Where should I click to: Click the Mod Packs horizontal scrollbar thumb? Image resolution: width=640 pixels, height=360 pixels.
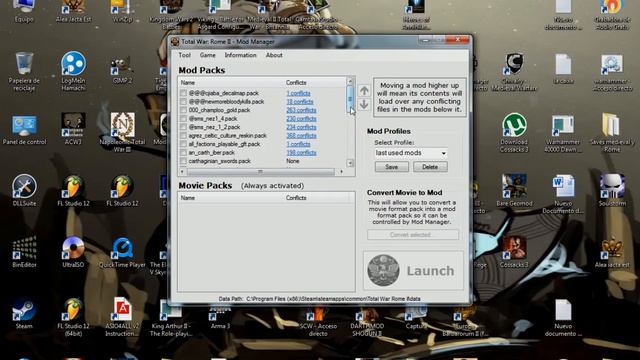tap(260, 172)
